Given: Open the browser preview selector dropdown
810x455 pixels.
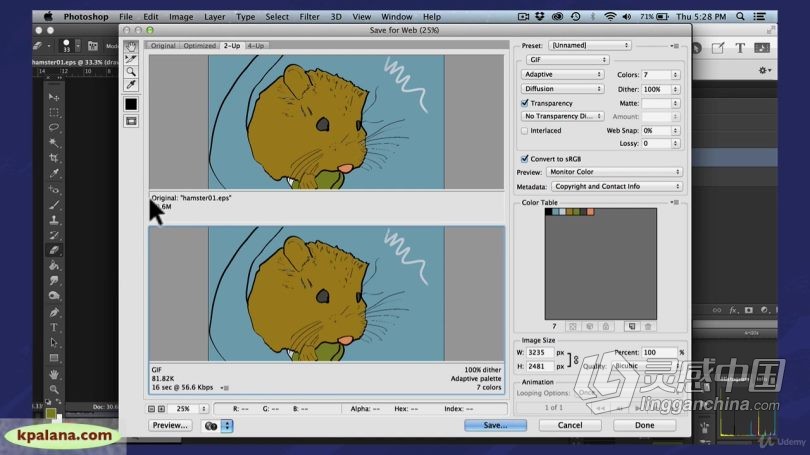Looking at the screenshot, I should pyautogui.click(x=227, y=426).
